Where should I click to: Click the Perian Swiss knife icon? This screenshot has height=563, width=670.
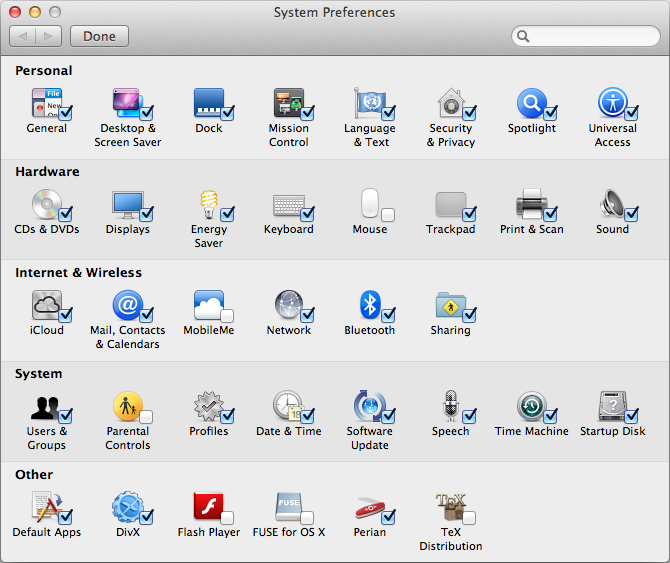pos(370,508)
